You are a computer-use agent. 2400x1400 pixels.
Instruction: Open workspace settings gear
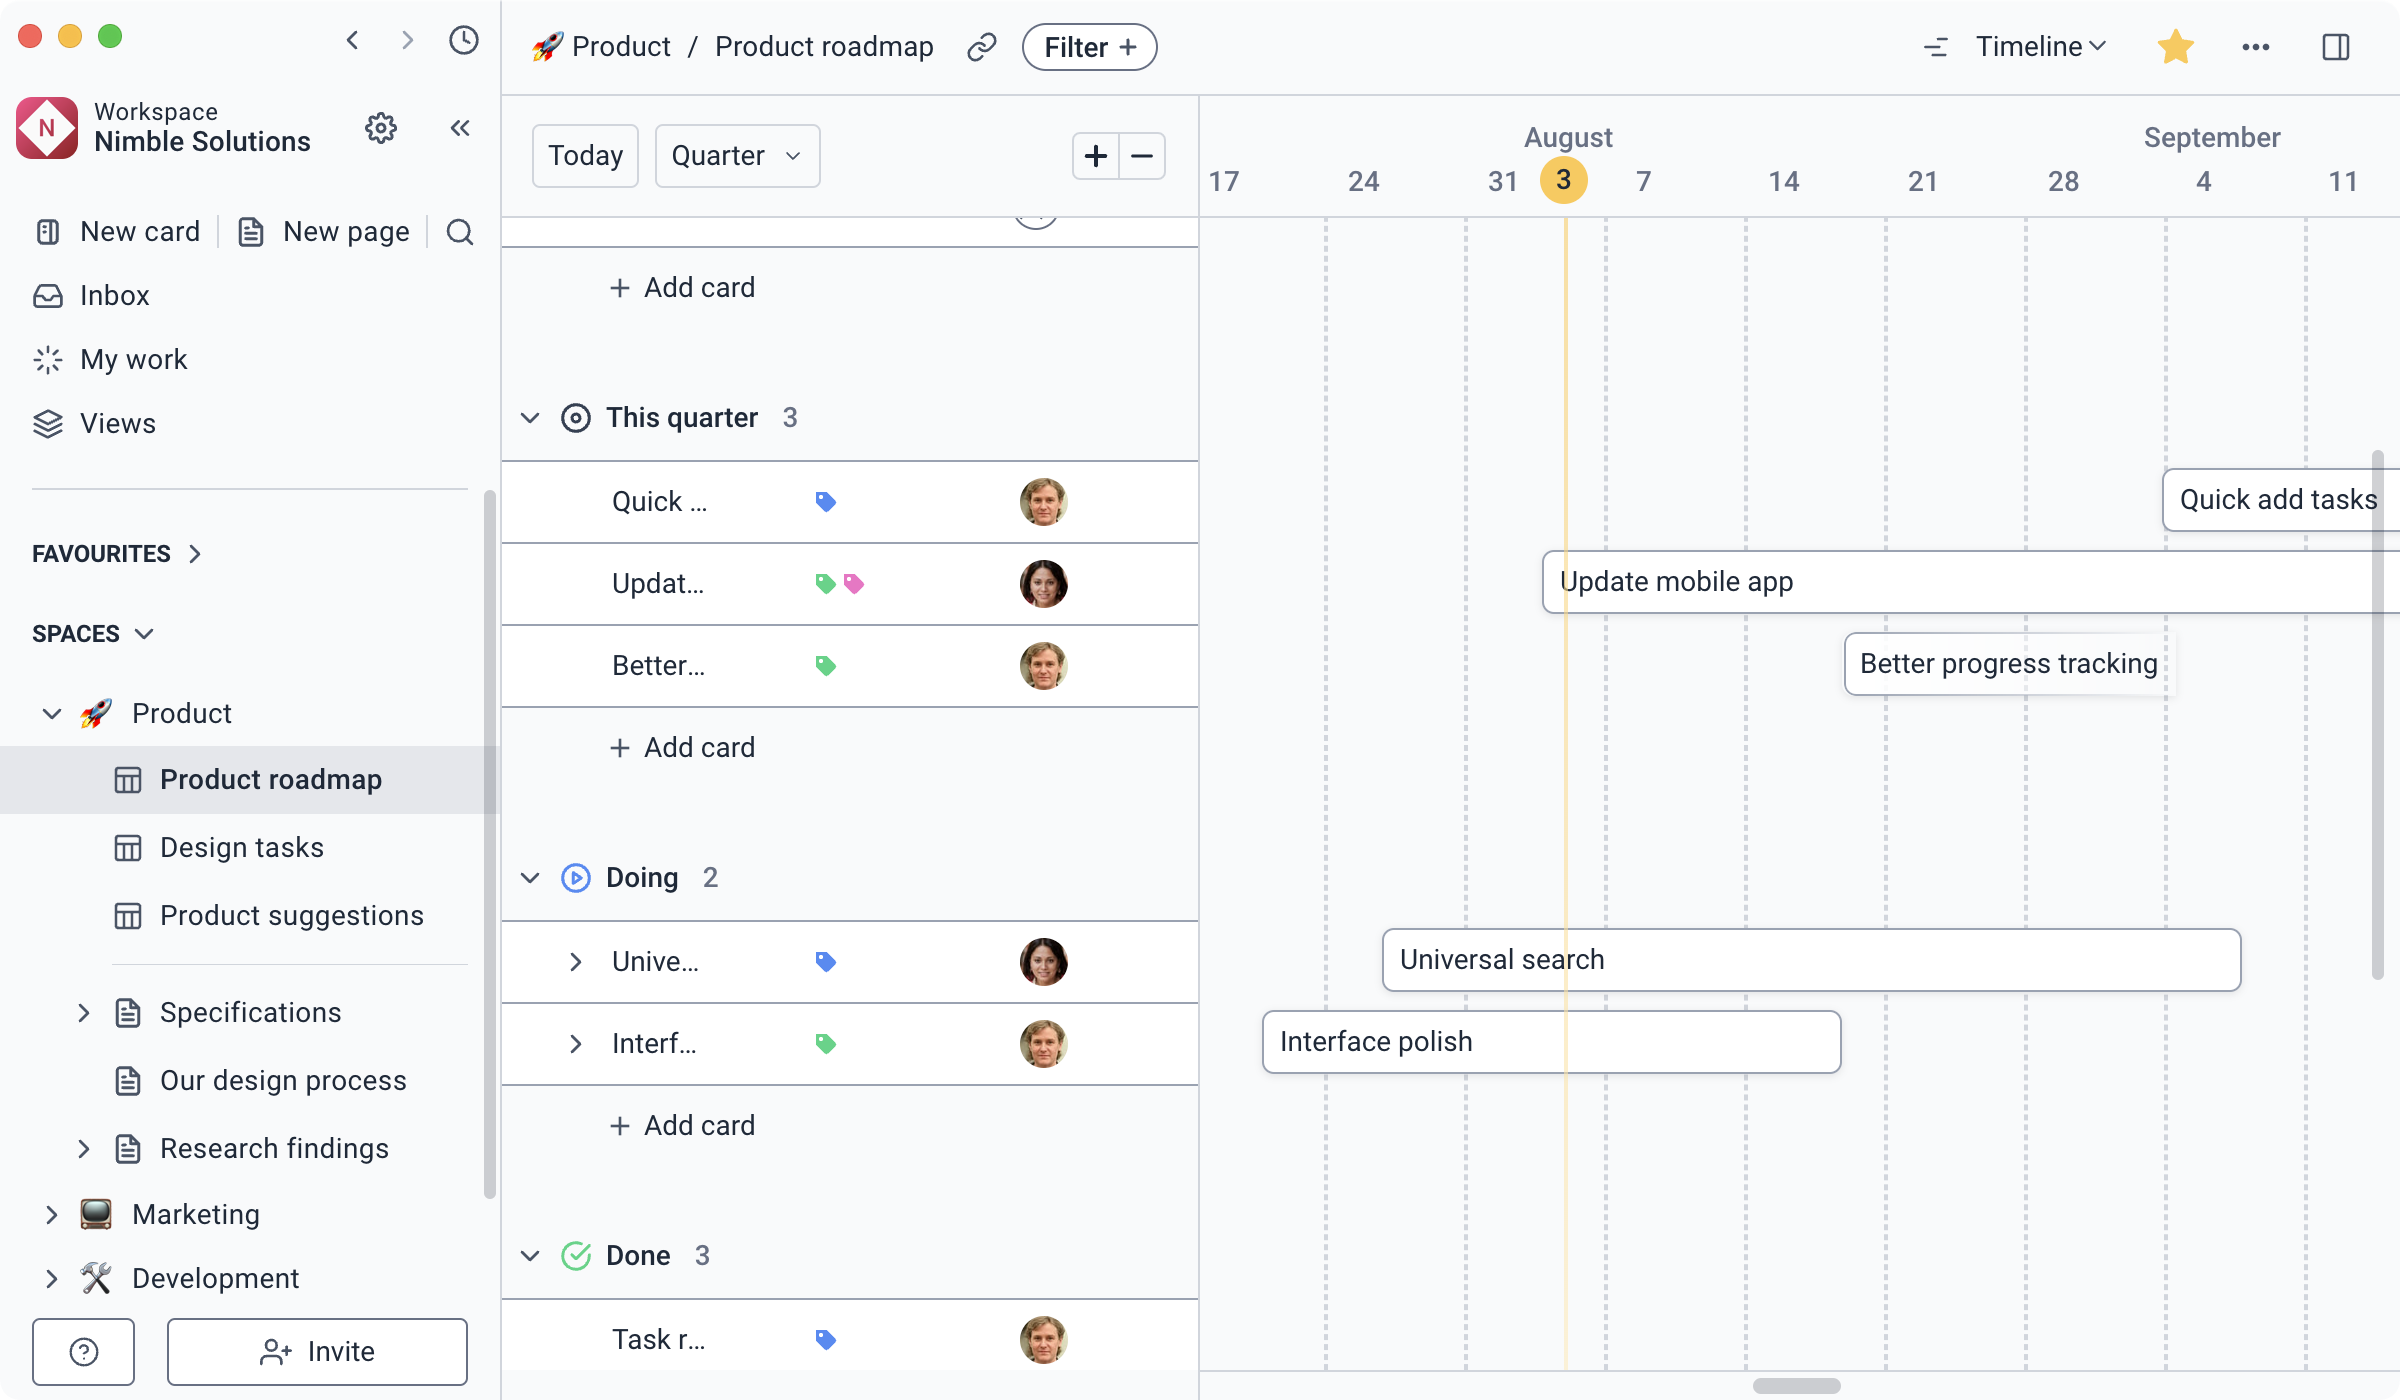click(381, 128)
